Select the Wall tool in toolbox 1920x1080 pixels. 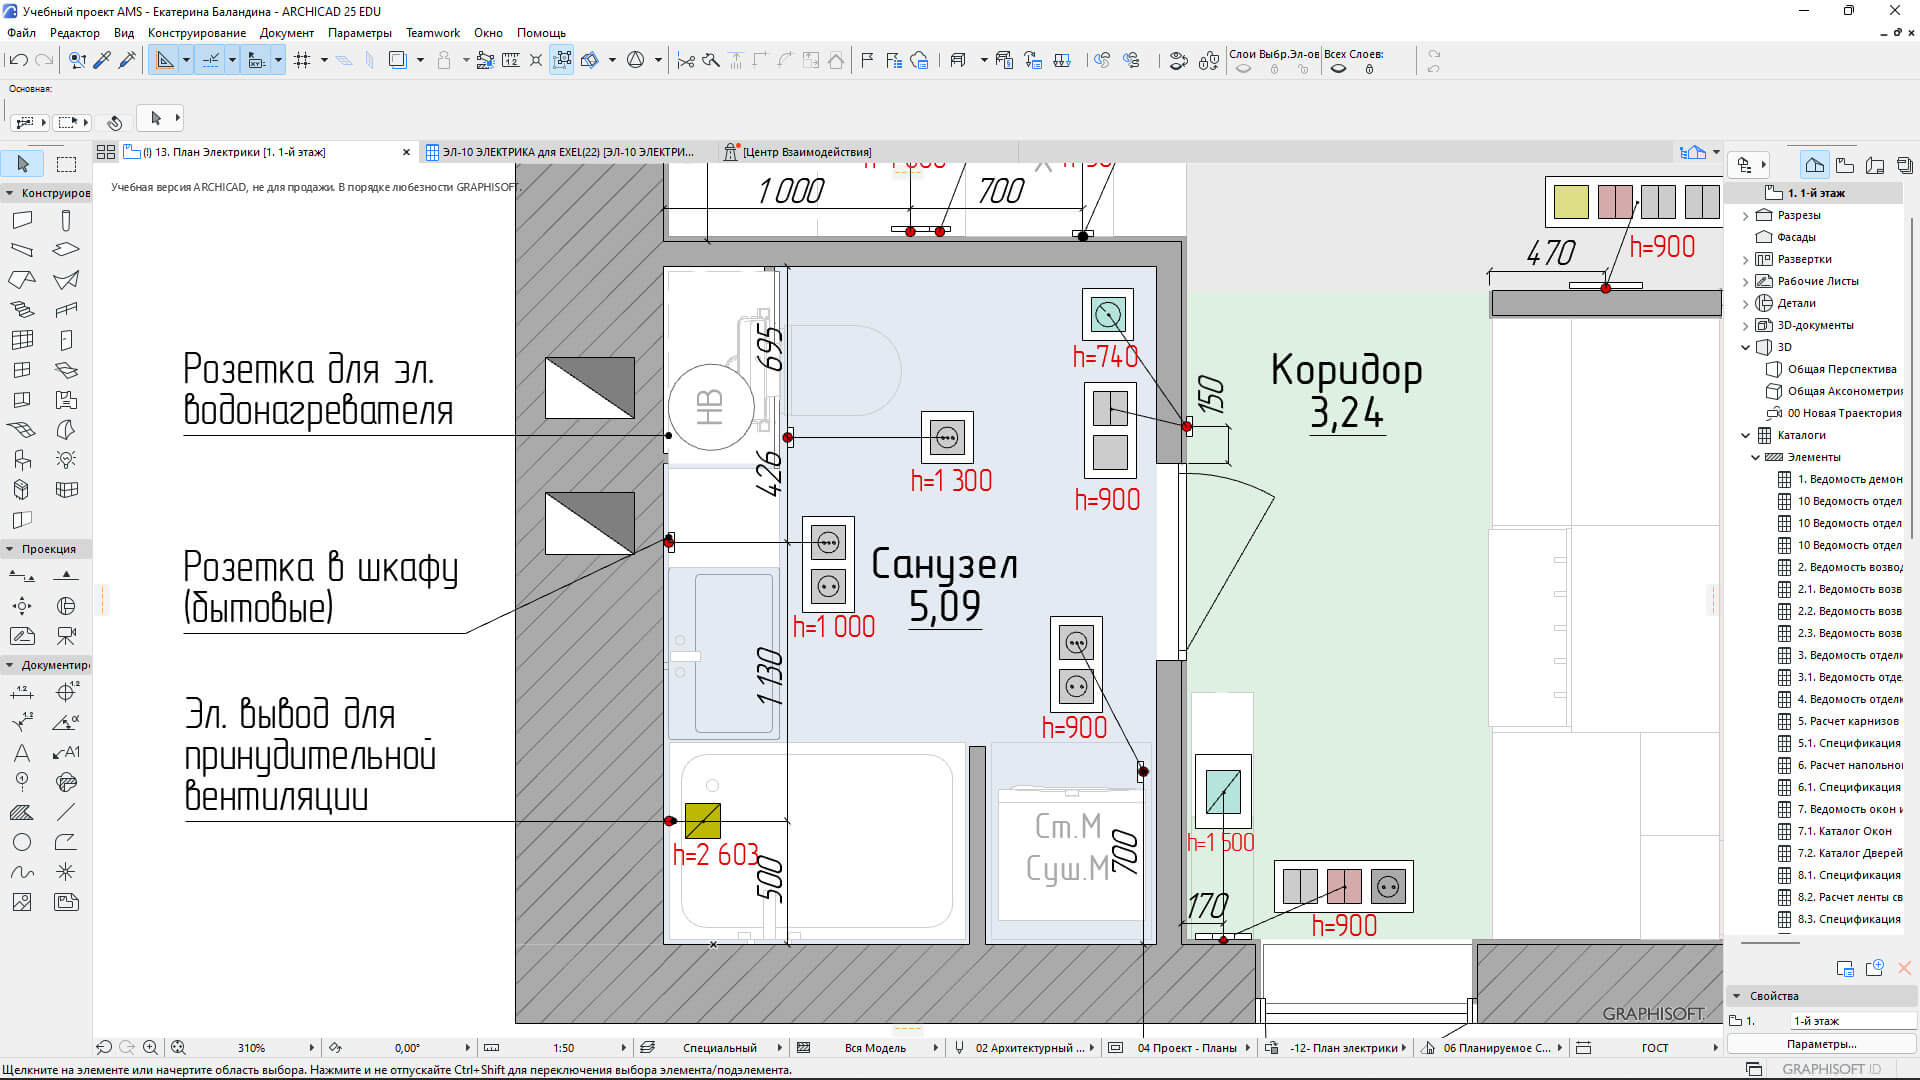(x=22, y=220)
